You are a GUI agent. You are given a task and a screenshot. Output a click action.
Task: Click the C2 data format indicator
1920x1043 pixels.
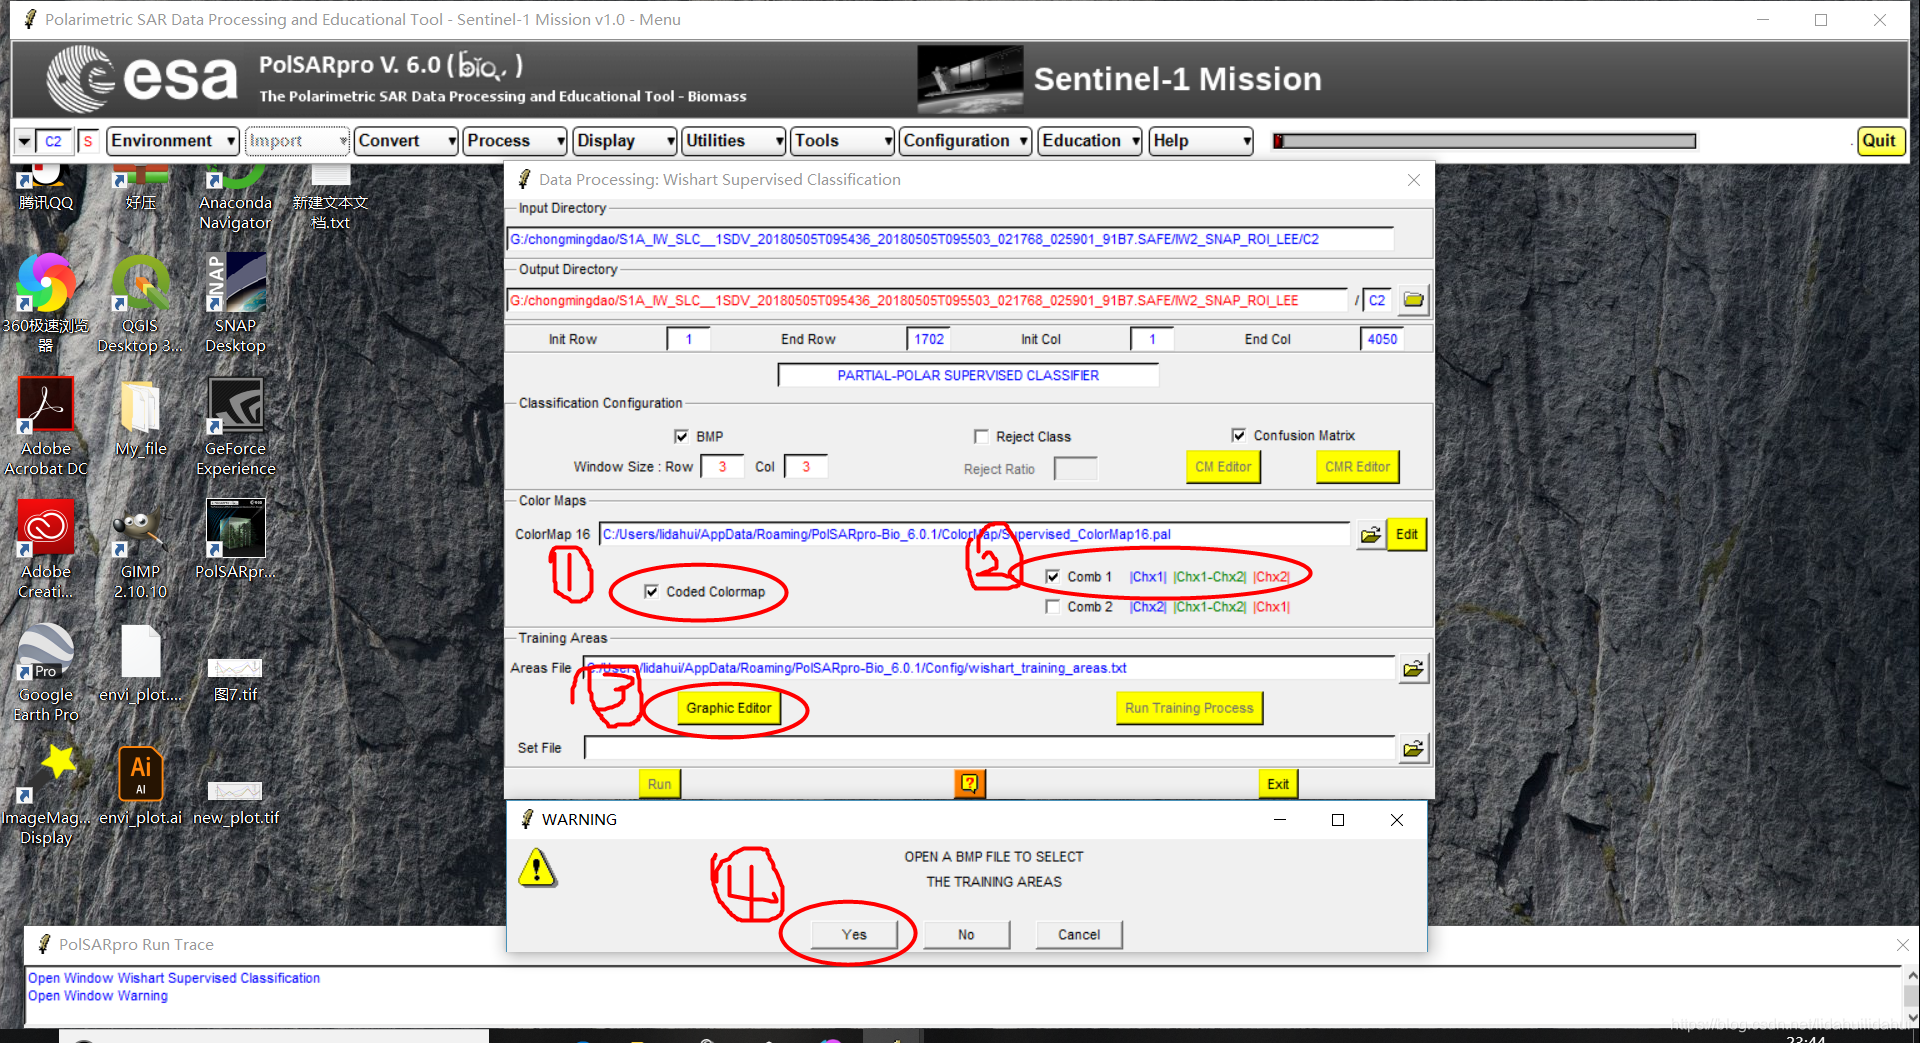pyautogui.click(x=53, y=142)
